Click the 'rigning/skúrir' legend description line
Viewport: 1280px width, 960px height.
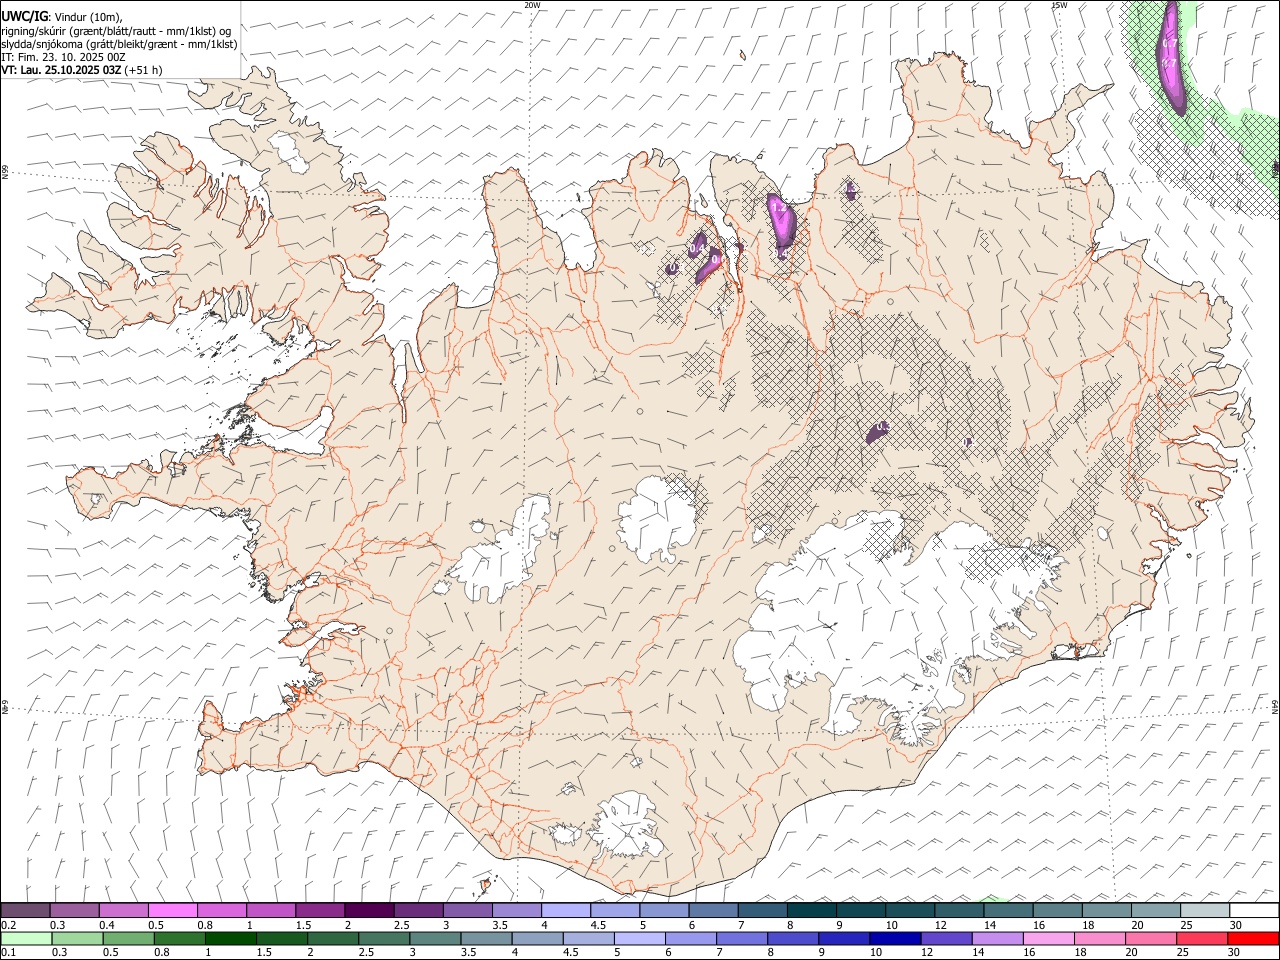pos(115,31)
